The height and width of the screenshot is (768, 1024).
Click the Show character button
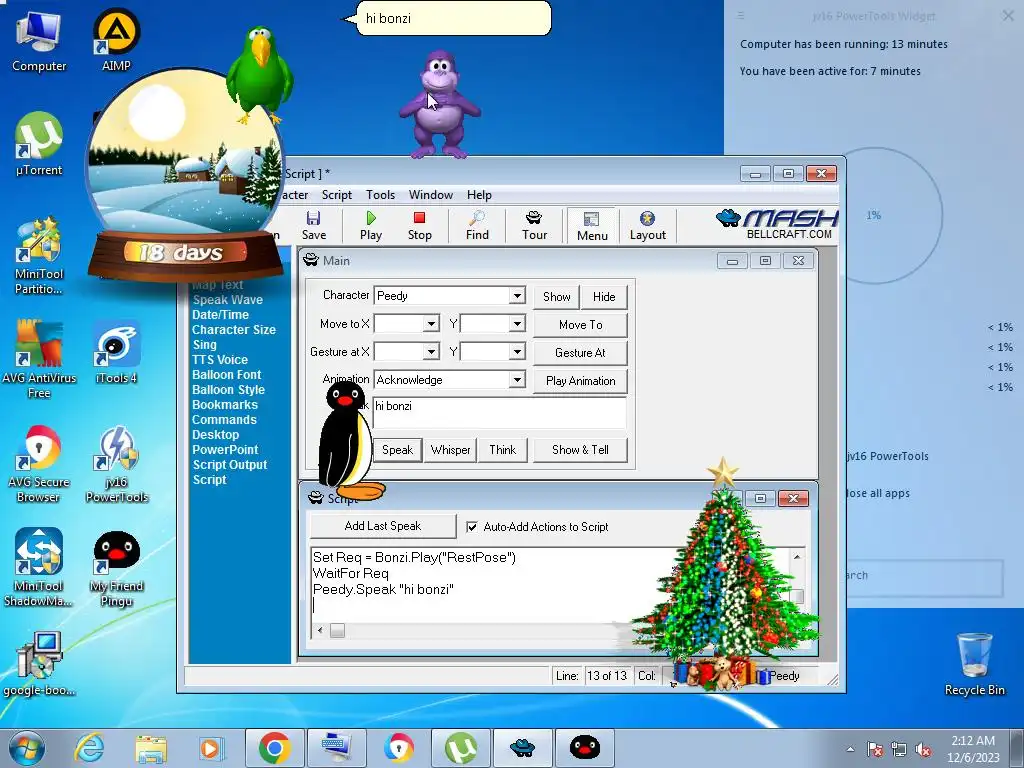556,296
